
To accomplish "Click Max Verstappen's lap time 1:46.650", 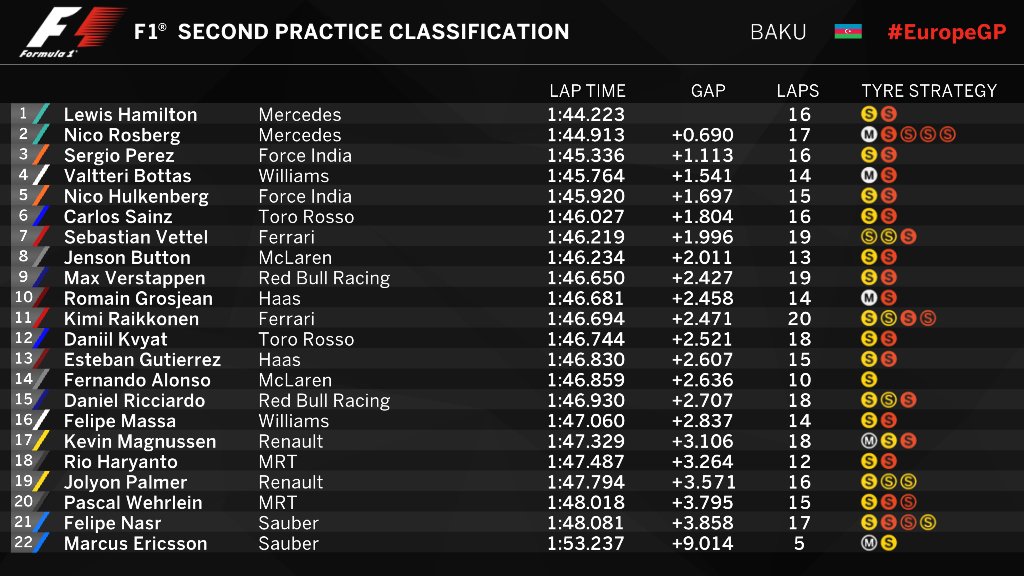I will 586,278.
